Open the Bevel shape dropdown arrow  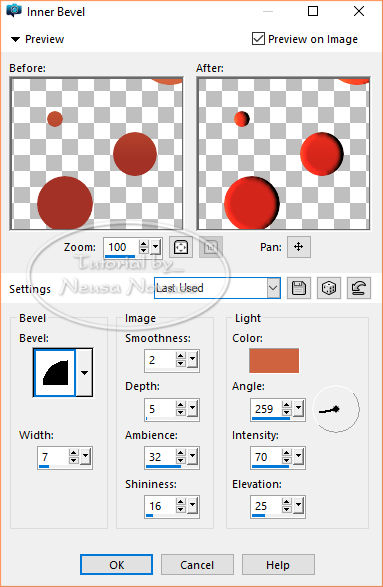click(x=85, y=372)
